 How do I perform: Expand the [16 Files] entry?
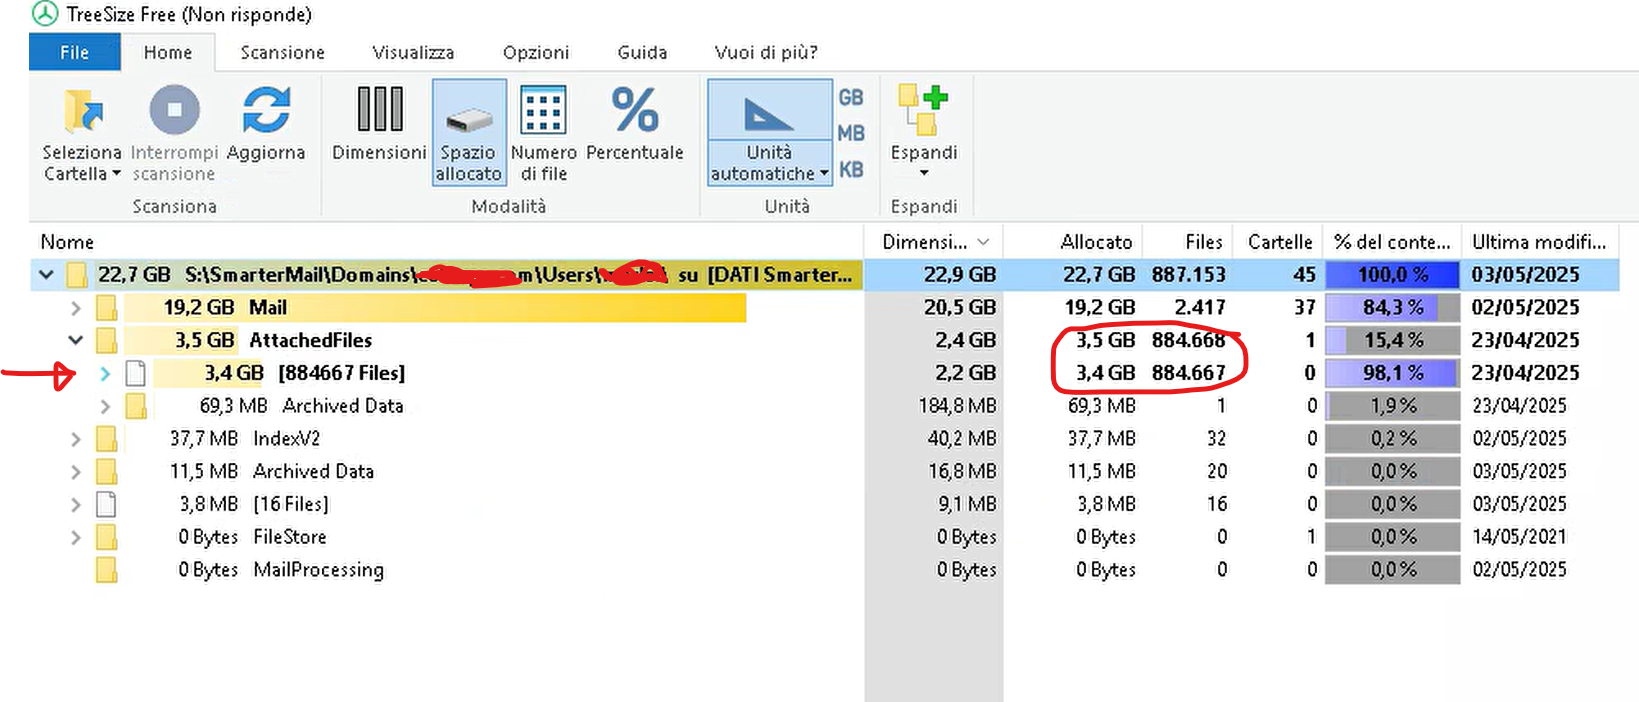[76, 504]
